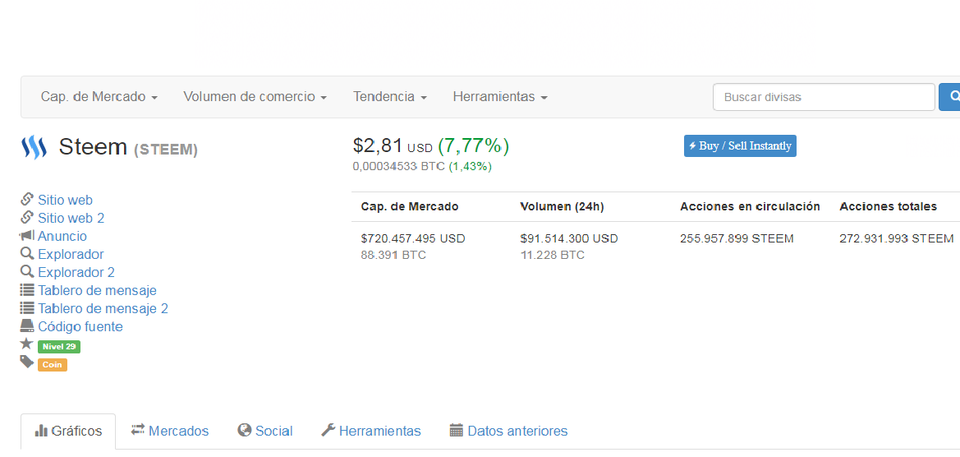Image resolution: width=960 pixels, height=457 pixels.
Task: Click the tag icon beside Coin
Action: pyautogui.click(x=26, y=362)
